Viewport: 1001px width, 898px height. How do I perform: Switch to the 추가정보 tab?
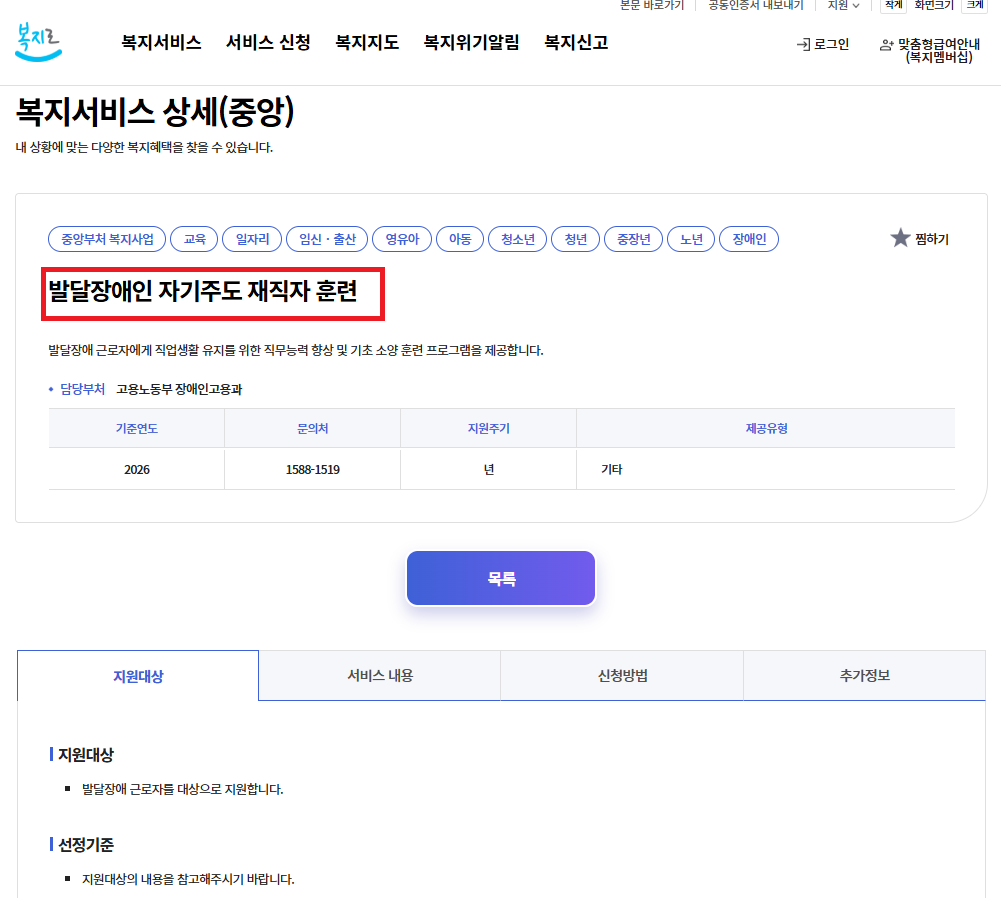[864, 676]
